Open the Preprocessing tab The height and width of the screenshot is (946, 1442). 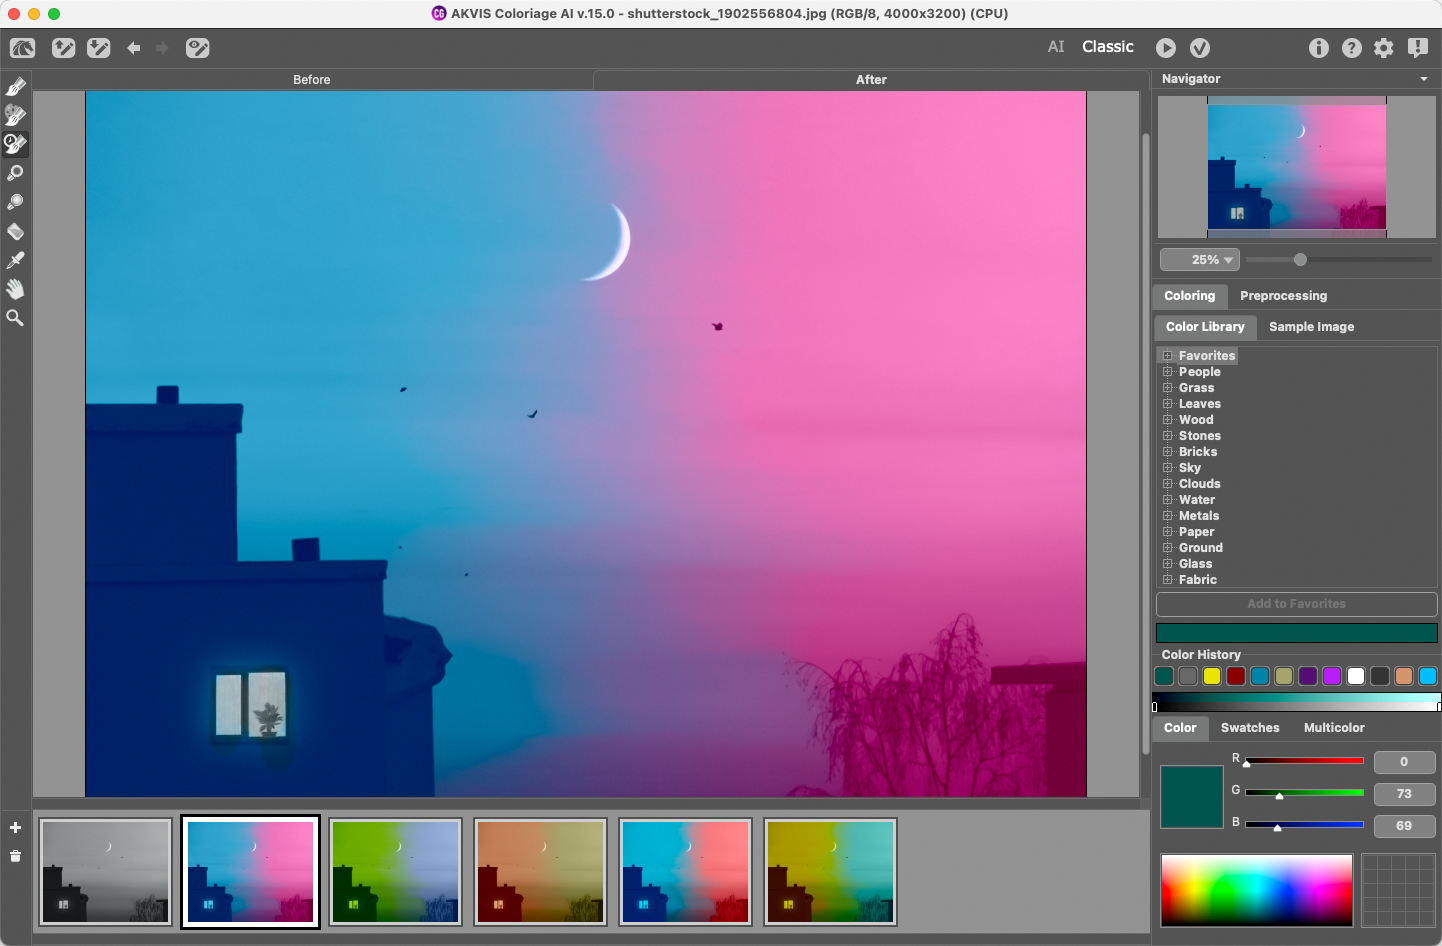1283,296
